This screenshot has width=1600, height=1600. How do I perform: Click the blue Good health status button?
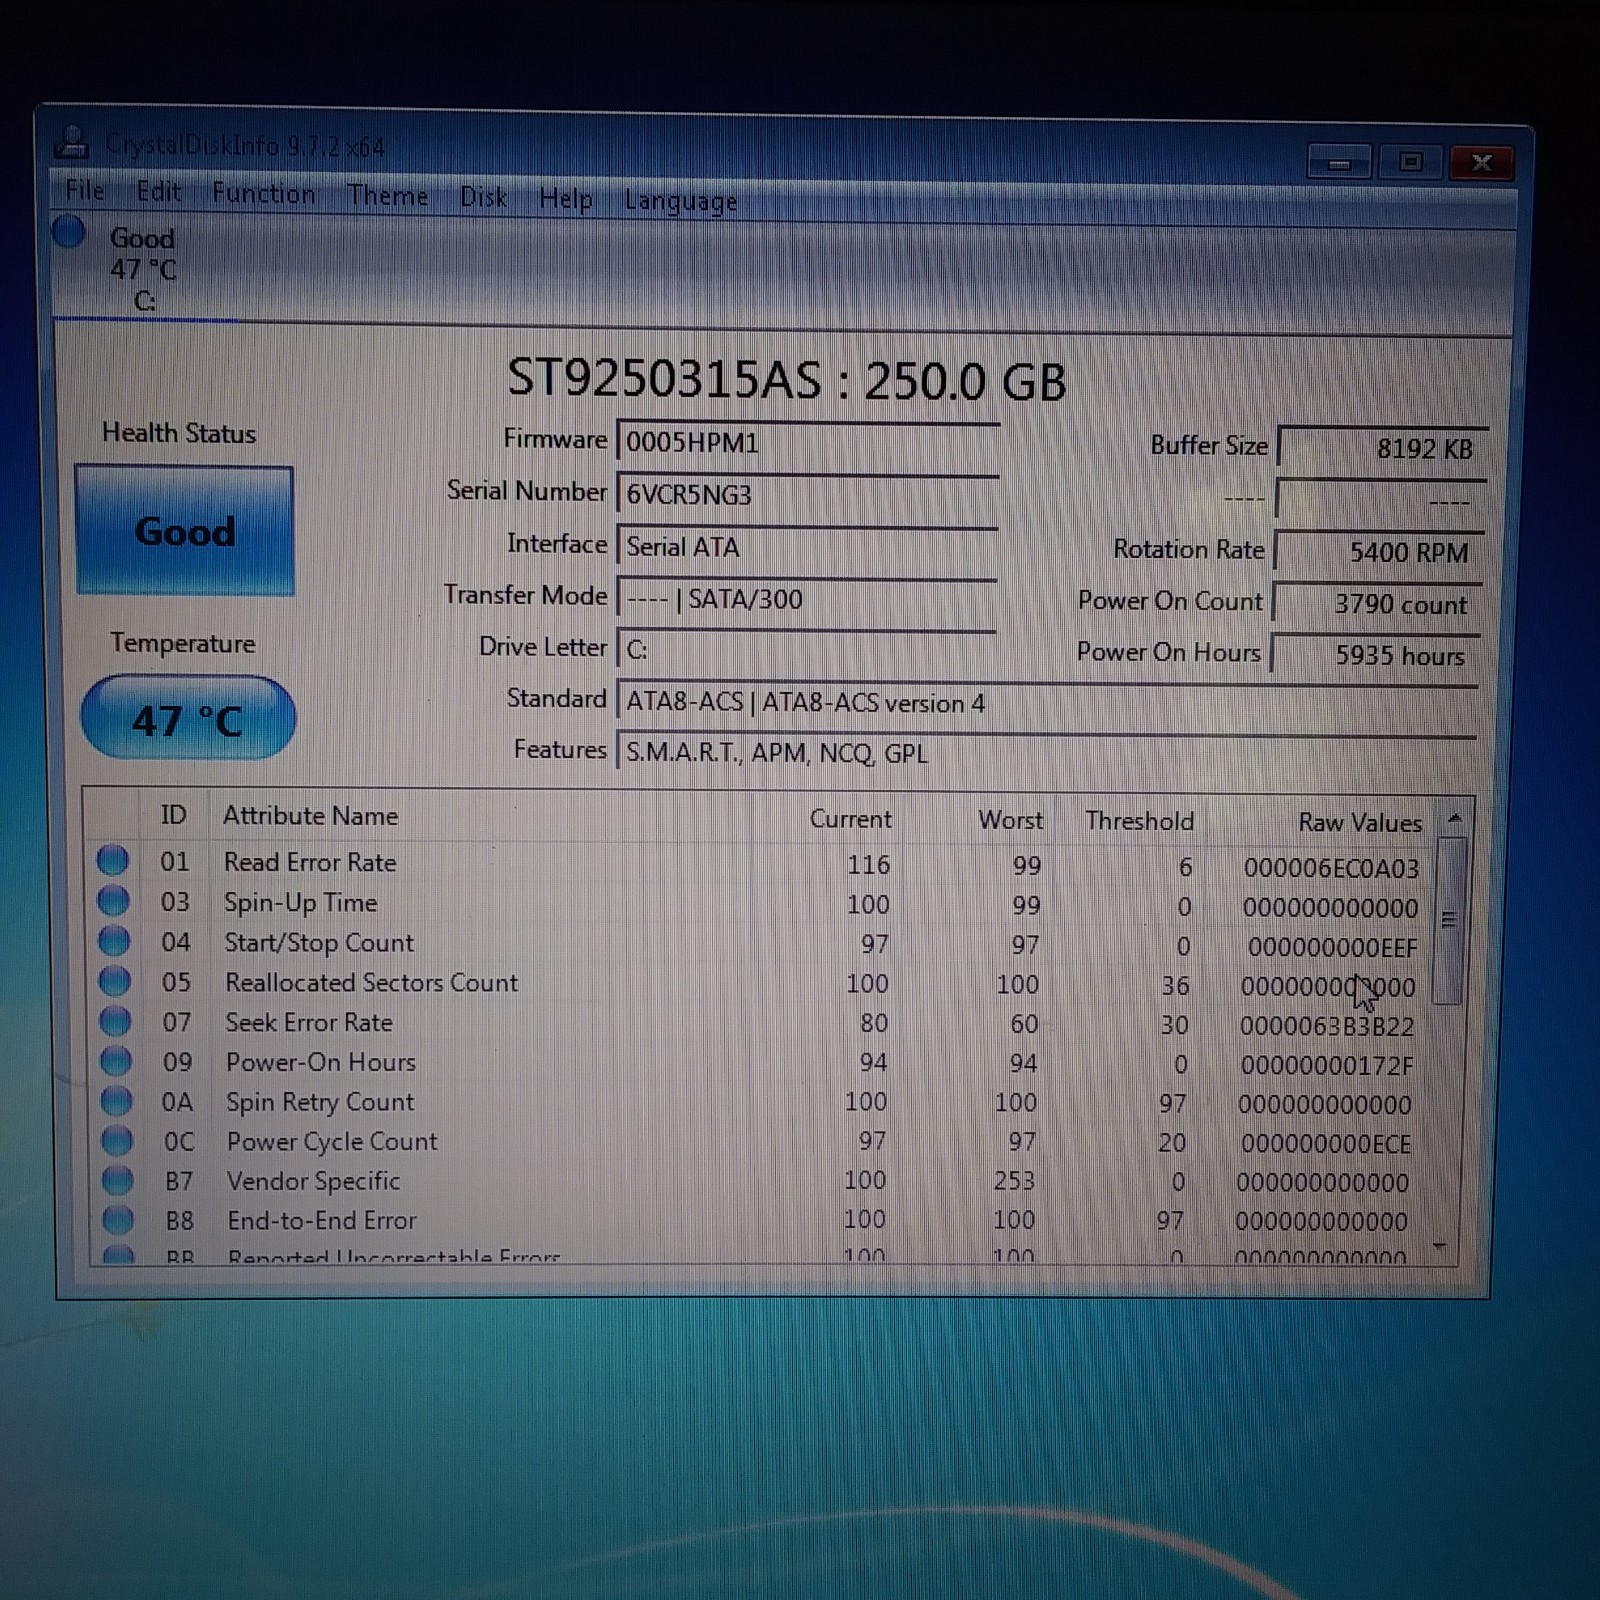pyautogui.click(x=185, y=531)
